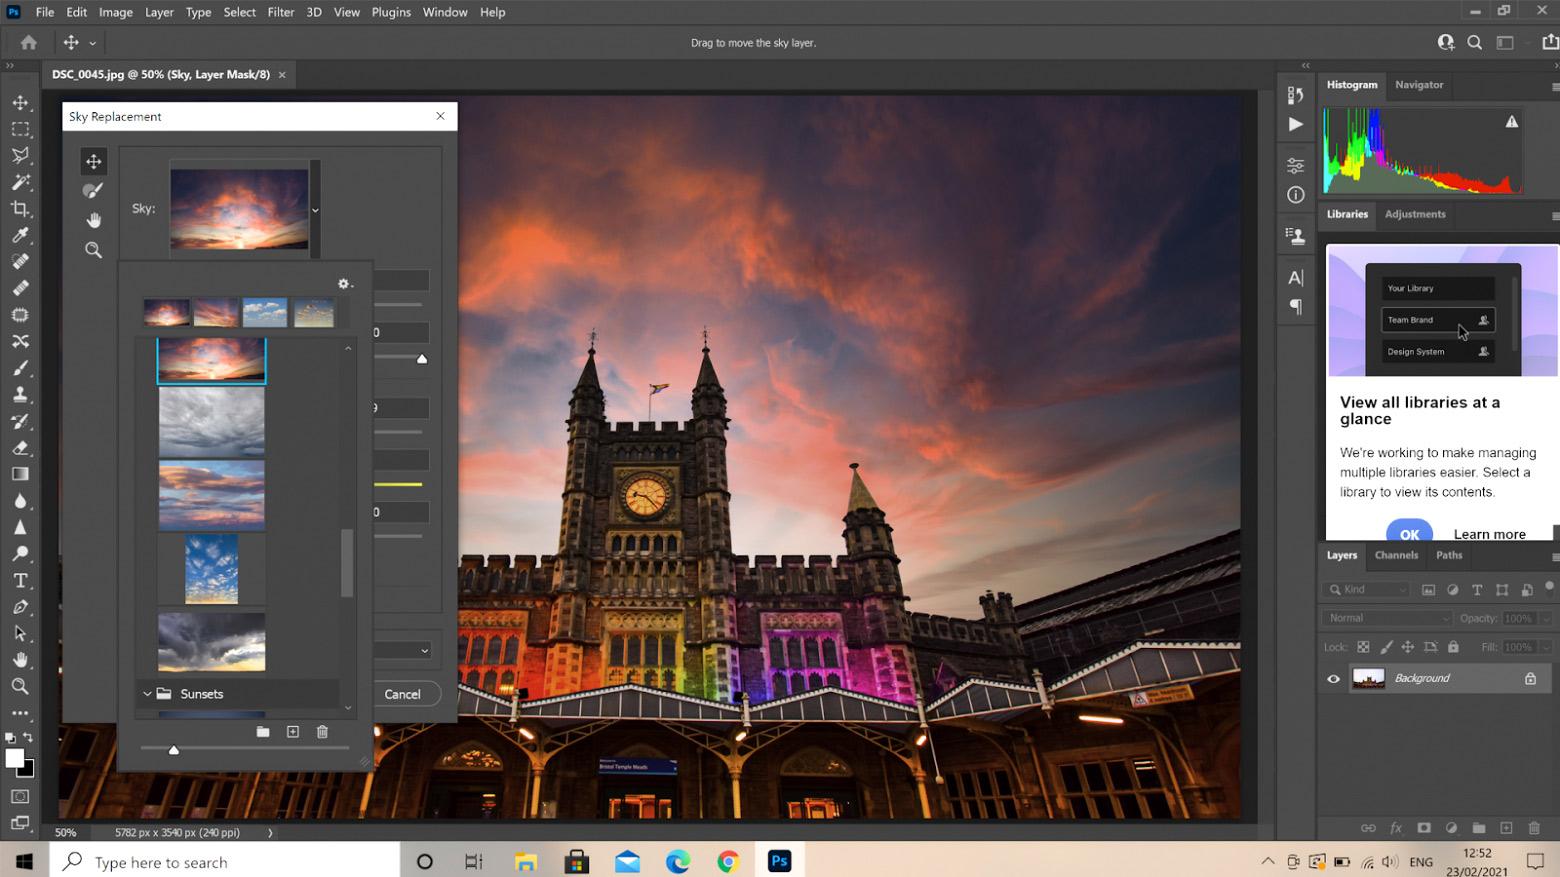Switch to the Channels tab
Image resolution: width=1560 pixels, height=877 pixels.
[x=1396, y=555]
